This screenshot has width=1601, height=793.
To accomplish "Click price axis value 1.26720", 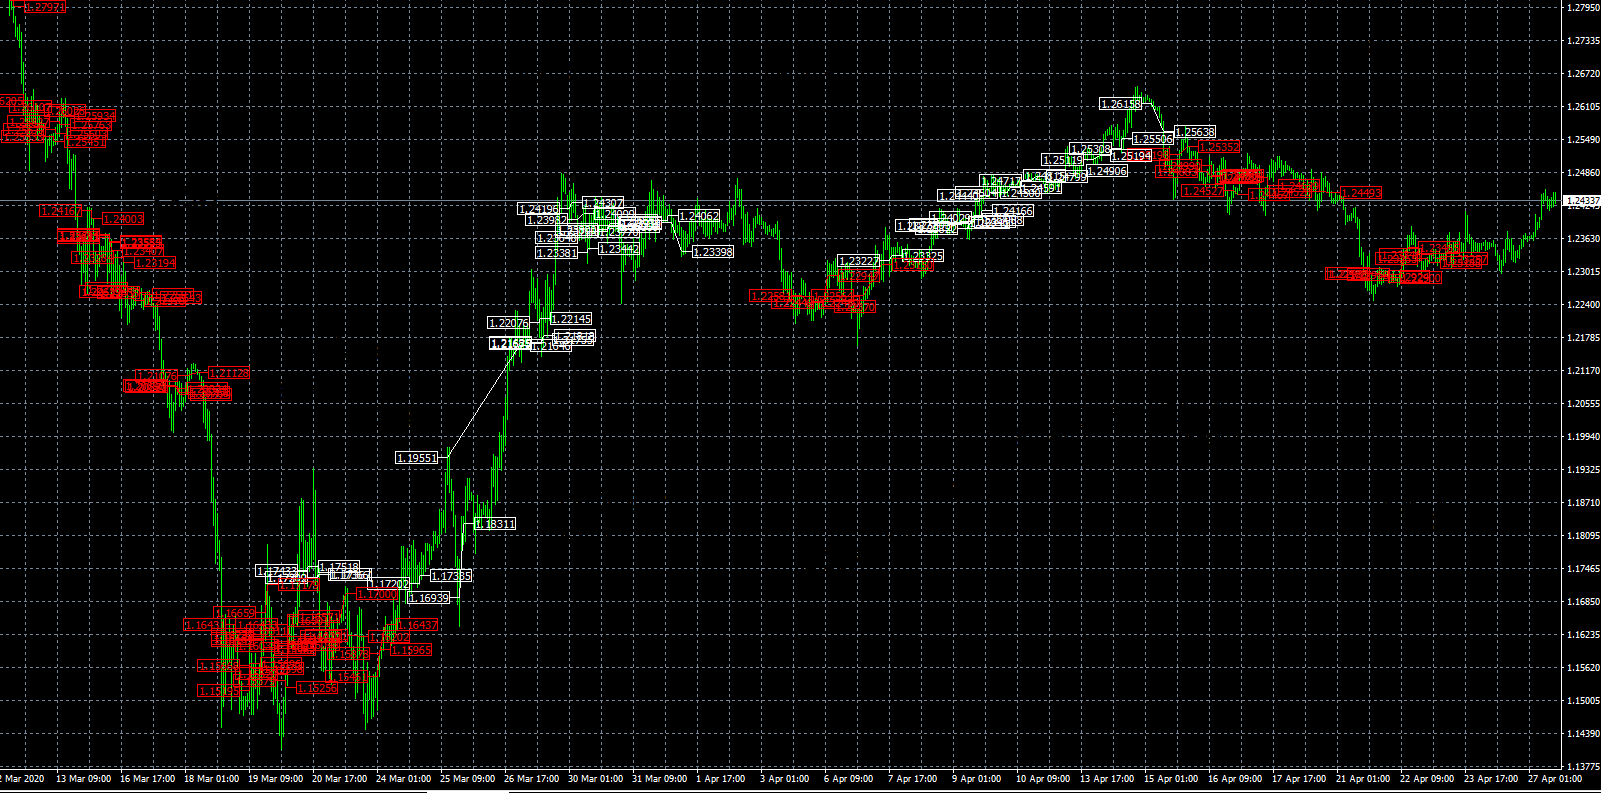I will (x=1583, y=74).
